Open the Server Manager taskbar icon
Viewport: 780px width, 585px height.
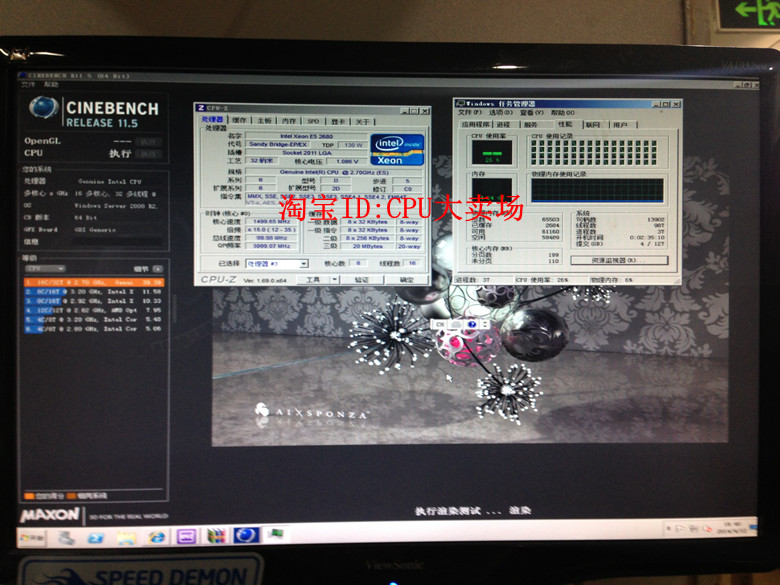click(x=65, y=538)
